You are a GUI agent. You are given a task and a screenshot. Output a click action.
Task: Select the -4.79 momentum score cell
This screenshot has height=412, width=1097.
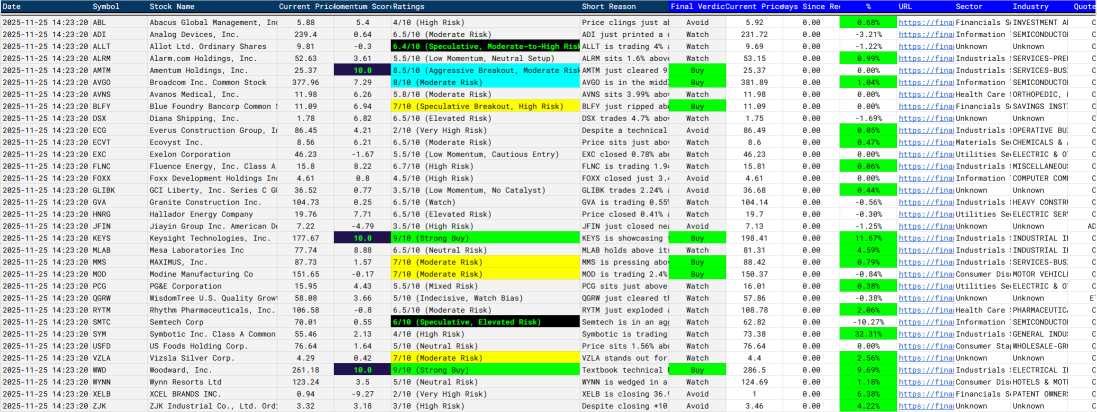click(362, 227)
